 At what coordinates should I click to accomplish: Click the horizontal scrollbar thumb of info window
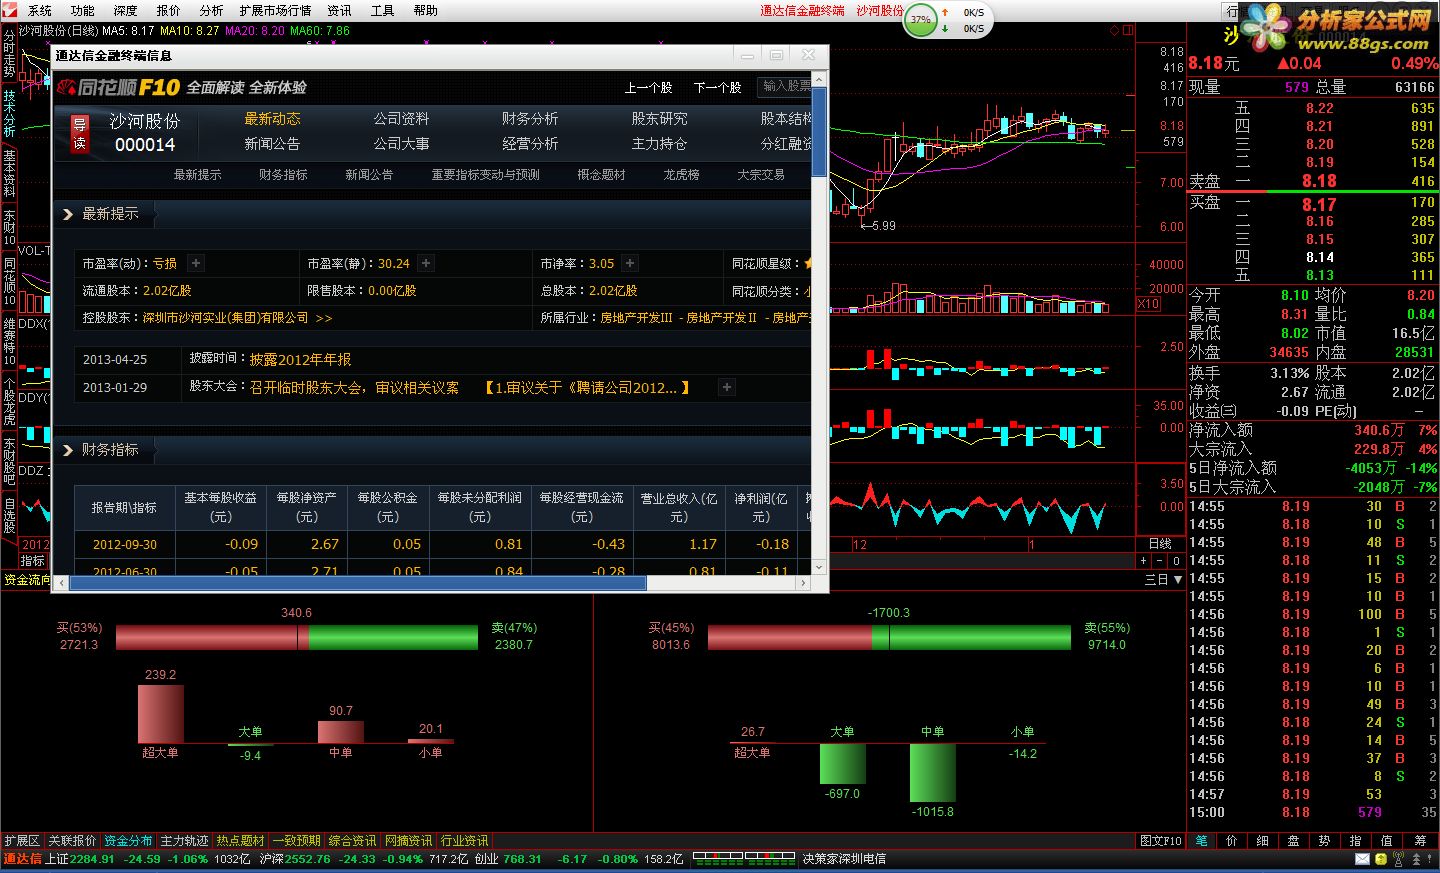[358, 582]
